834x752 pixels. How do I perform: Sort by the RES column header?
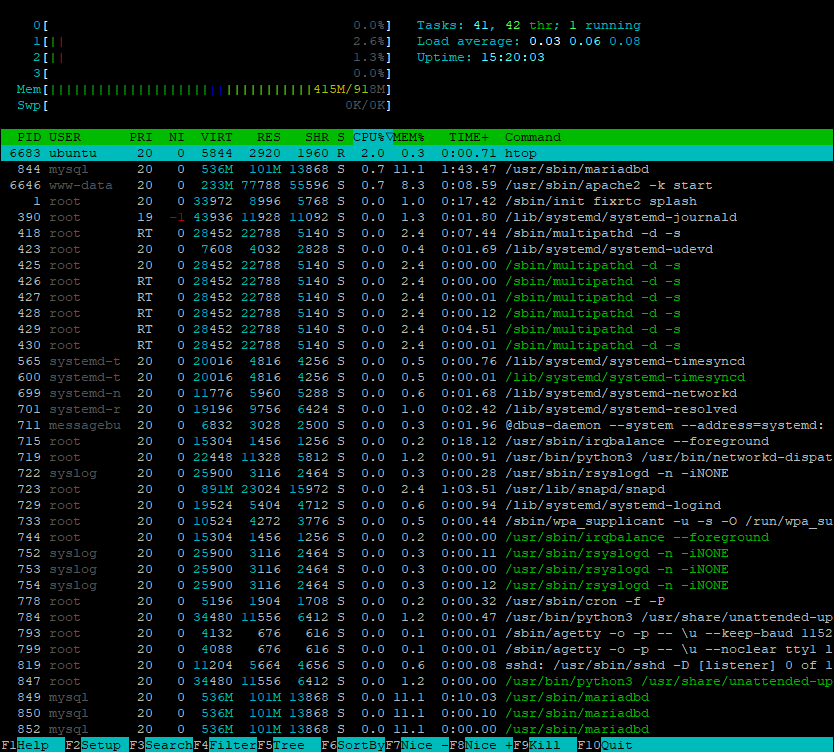(269, 137)
